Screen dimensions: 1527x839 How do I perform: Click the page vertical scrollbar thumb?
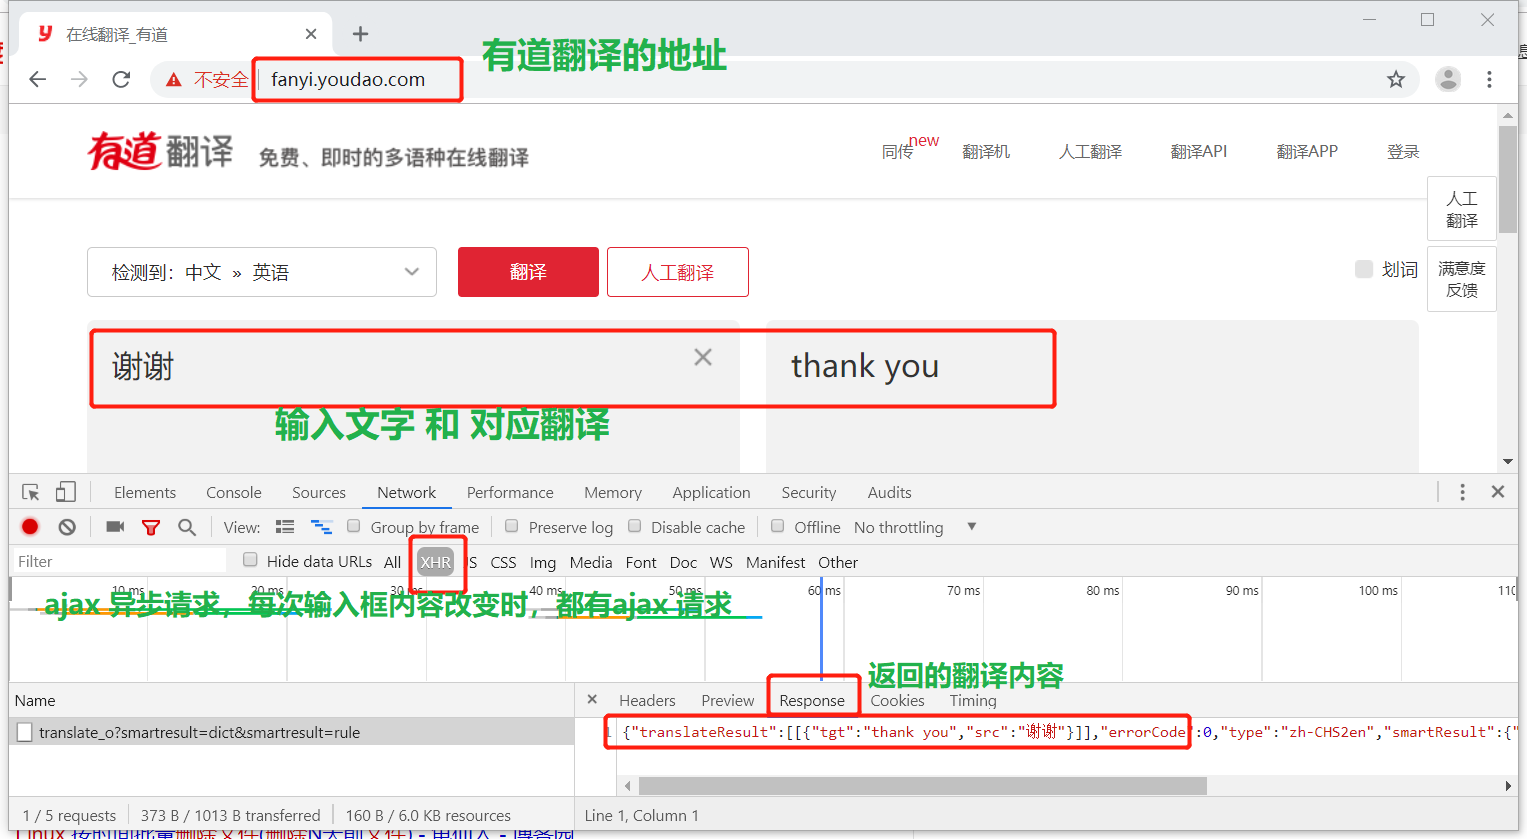(1508, 180)
